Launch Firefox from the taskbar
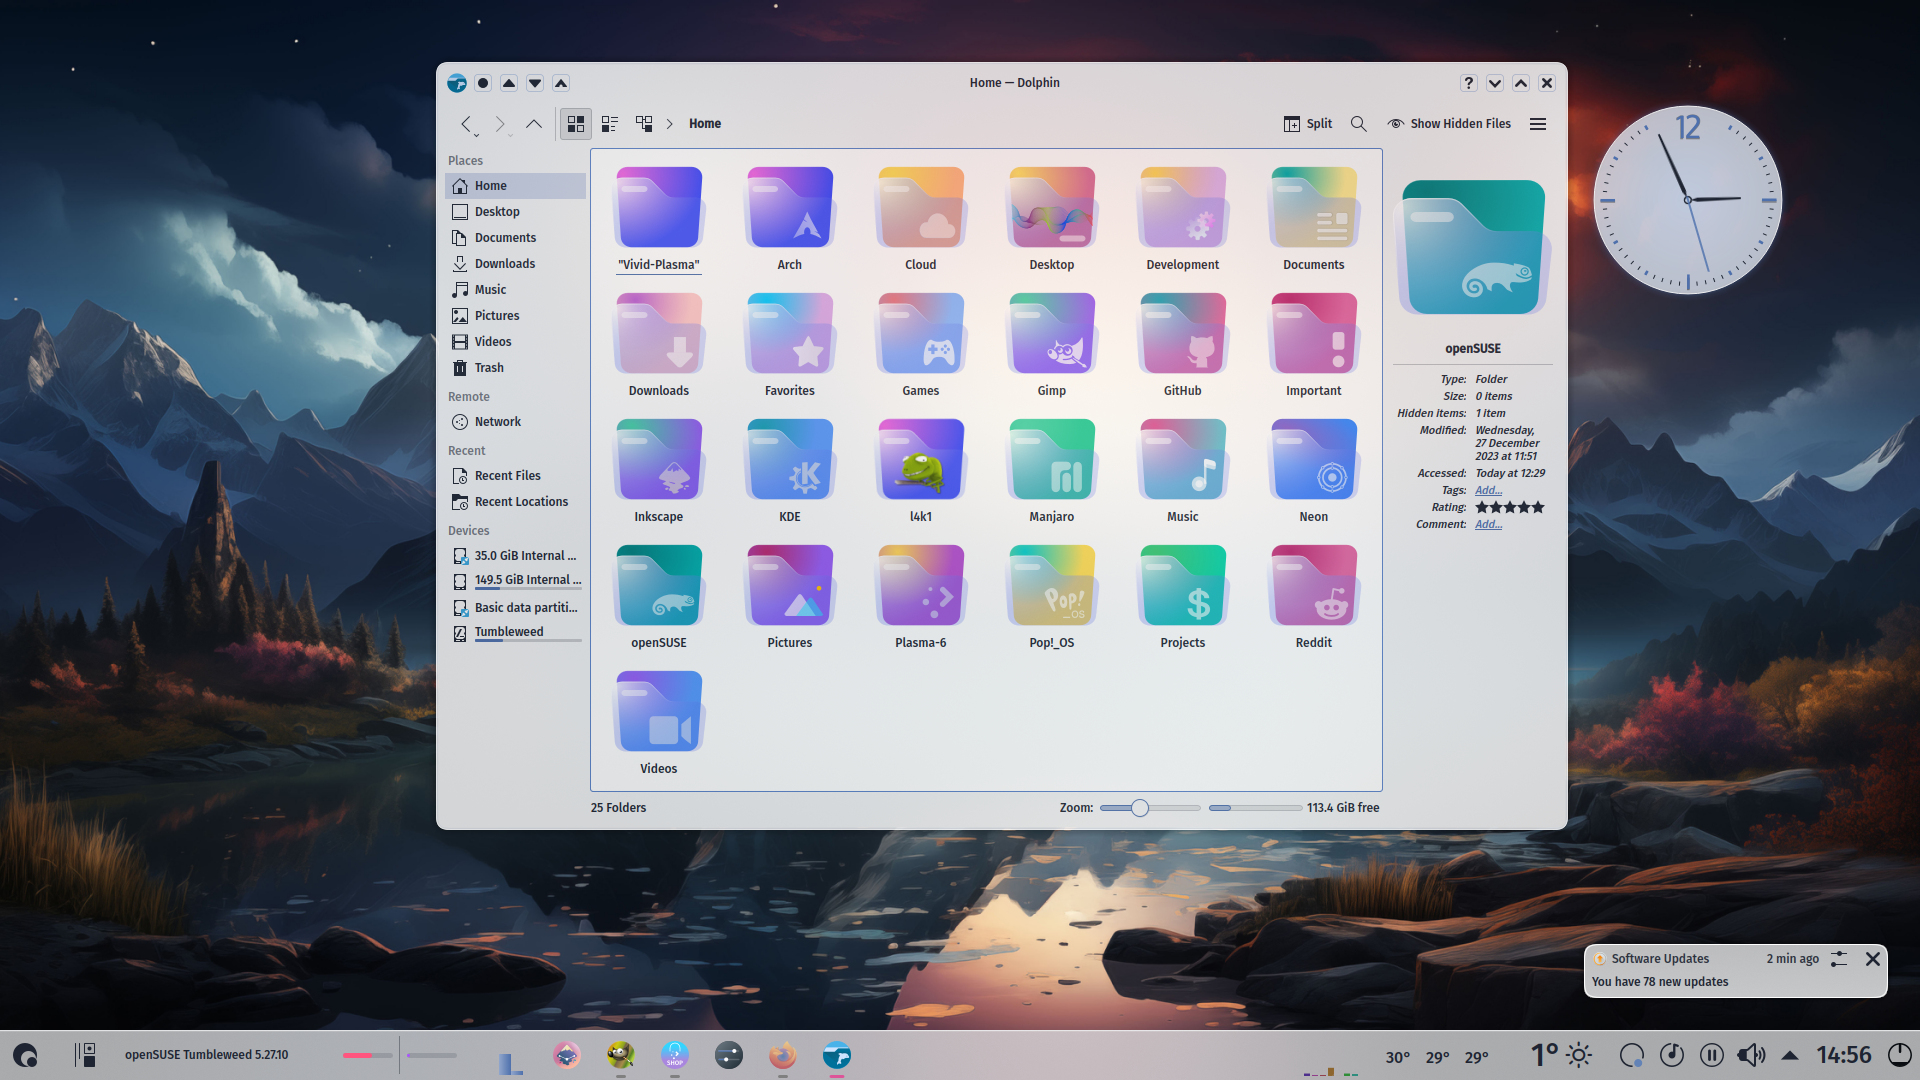Screen dimensions: 1920x1080 pos(783,1055)
